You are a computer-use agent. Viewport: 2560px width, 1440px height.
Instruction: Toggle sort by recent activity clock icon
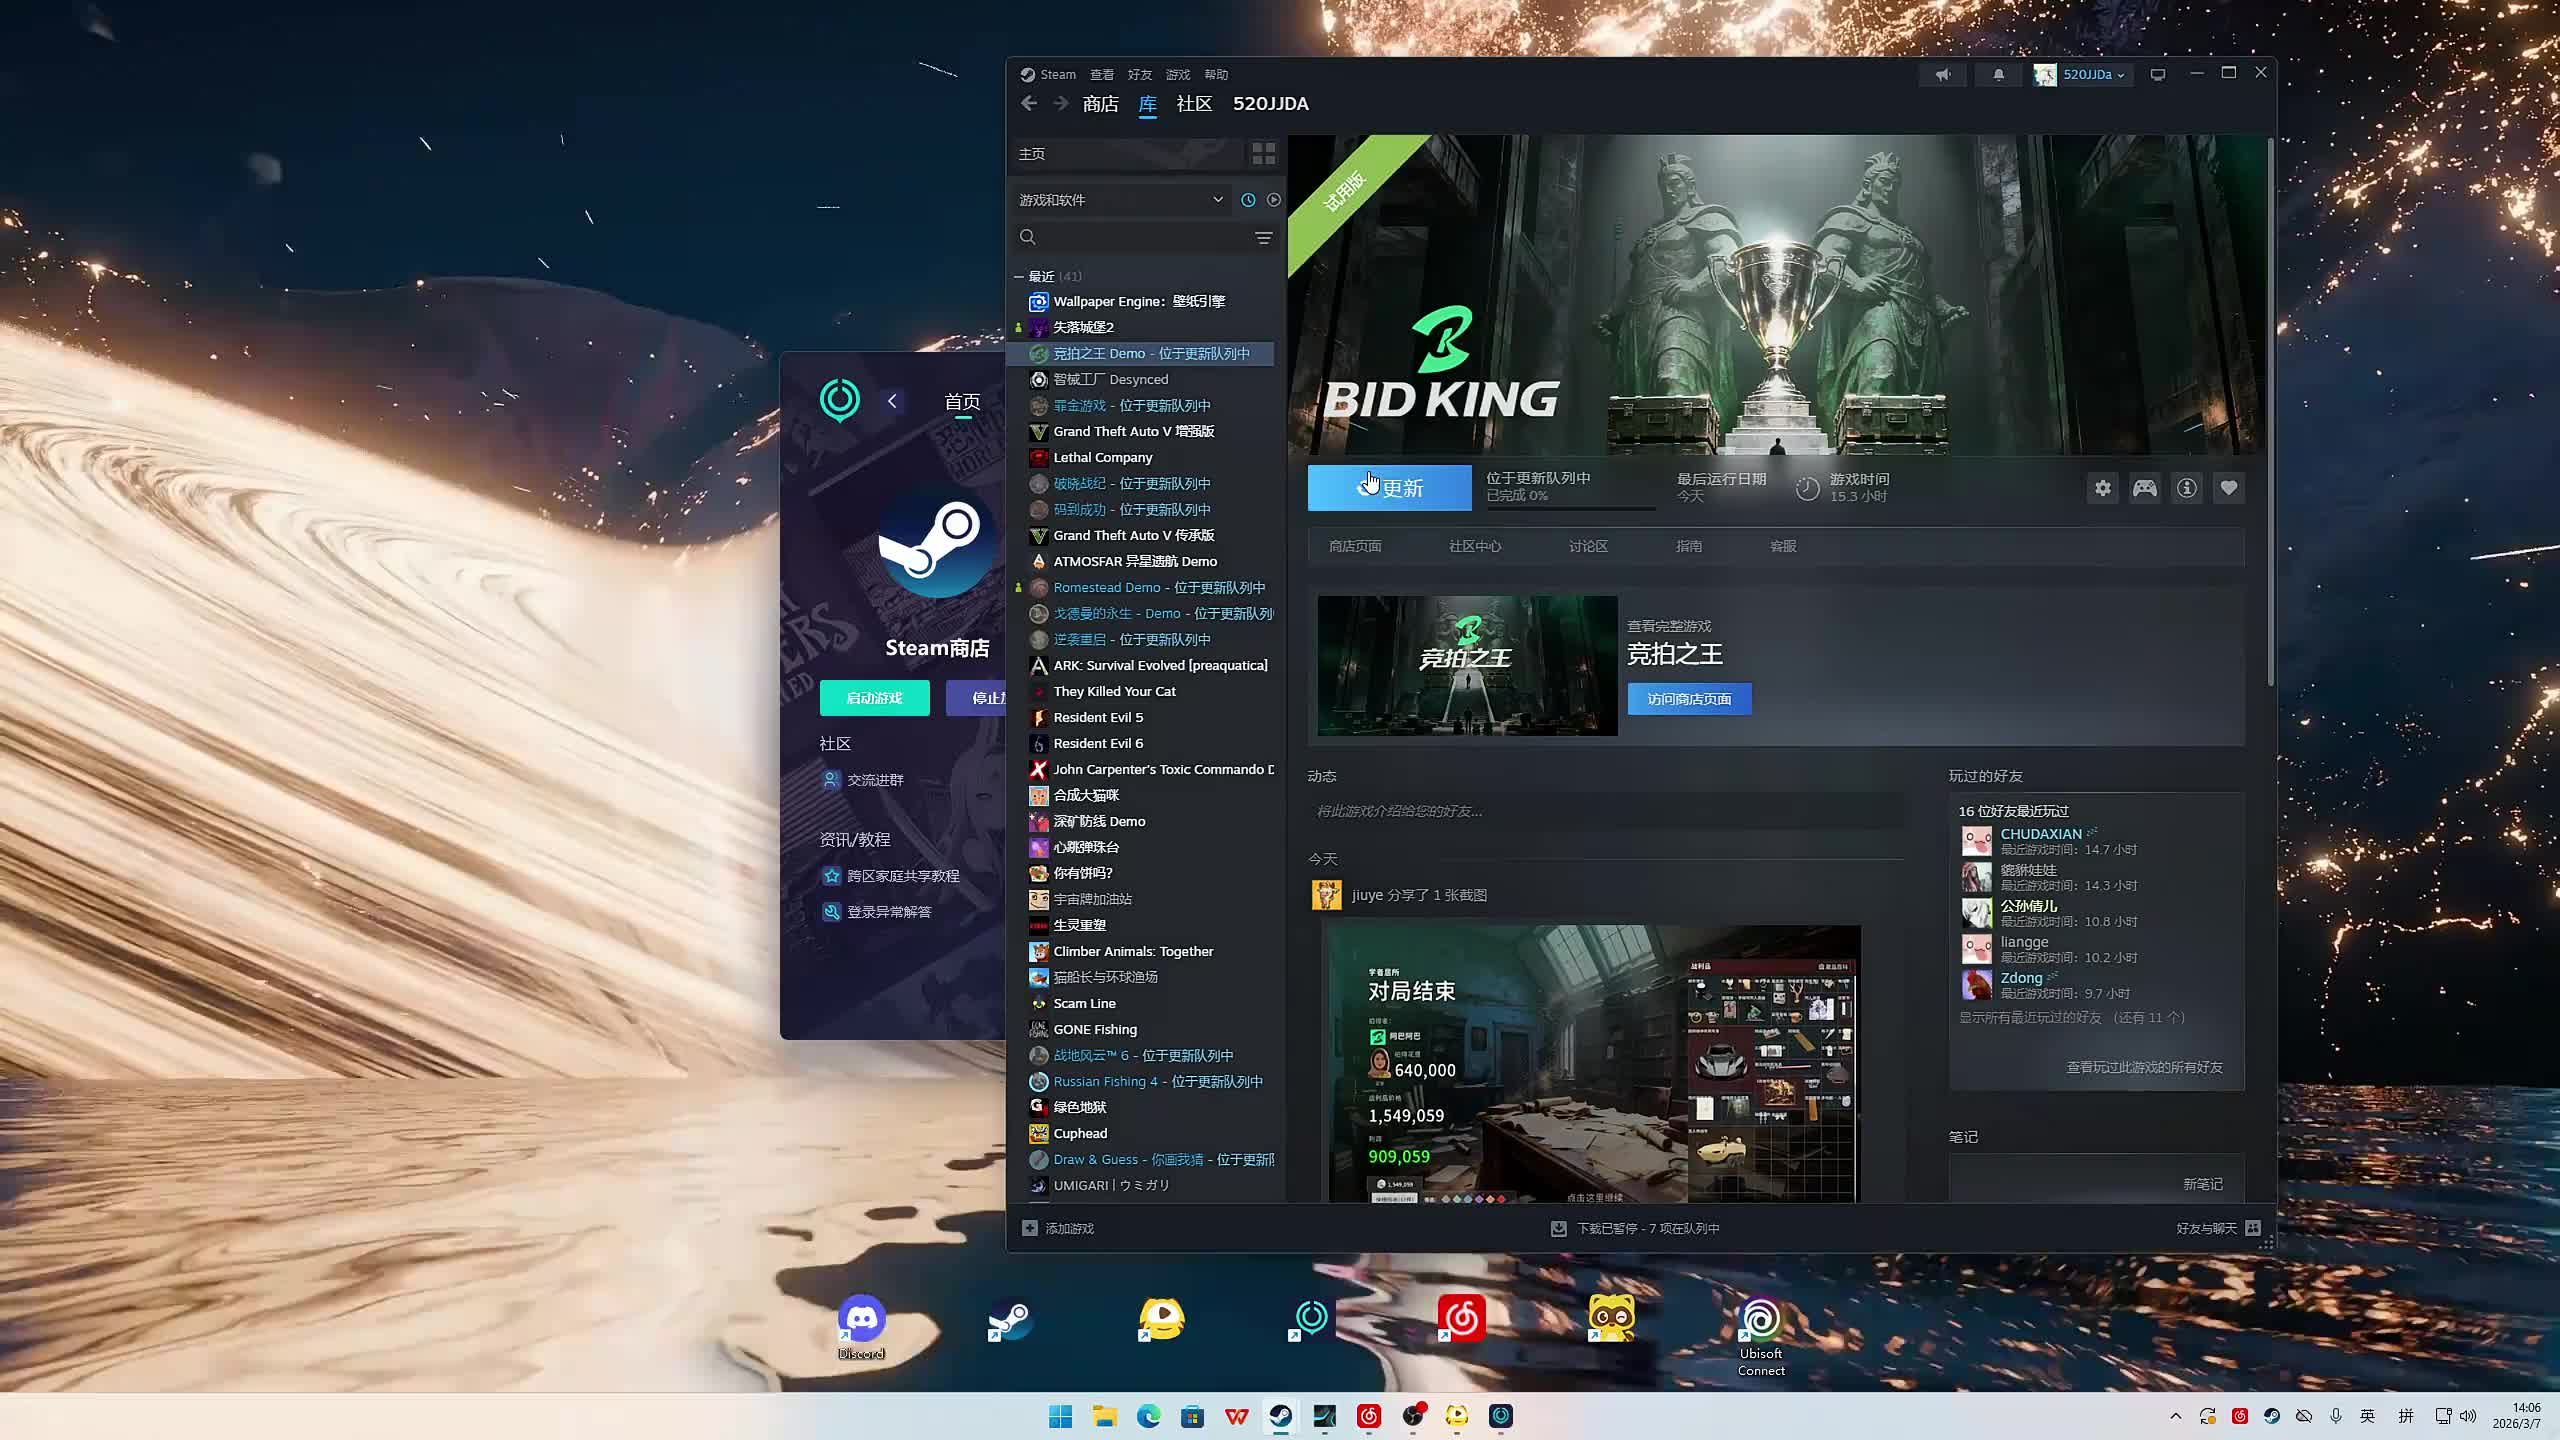1248,200
